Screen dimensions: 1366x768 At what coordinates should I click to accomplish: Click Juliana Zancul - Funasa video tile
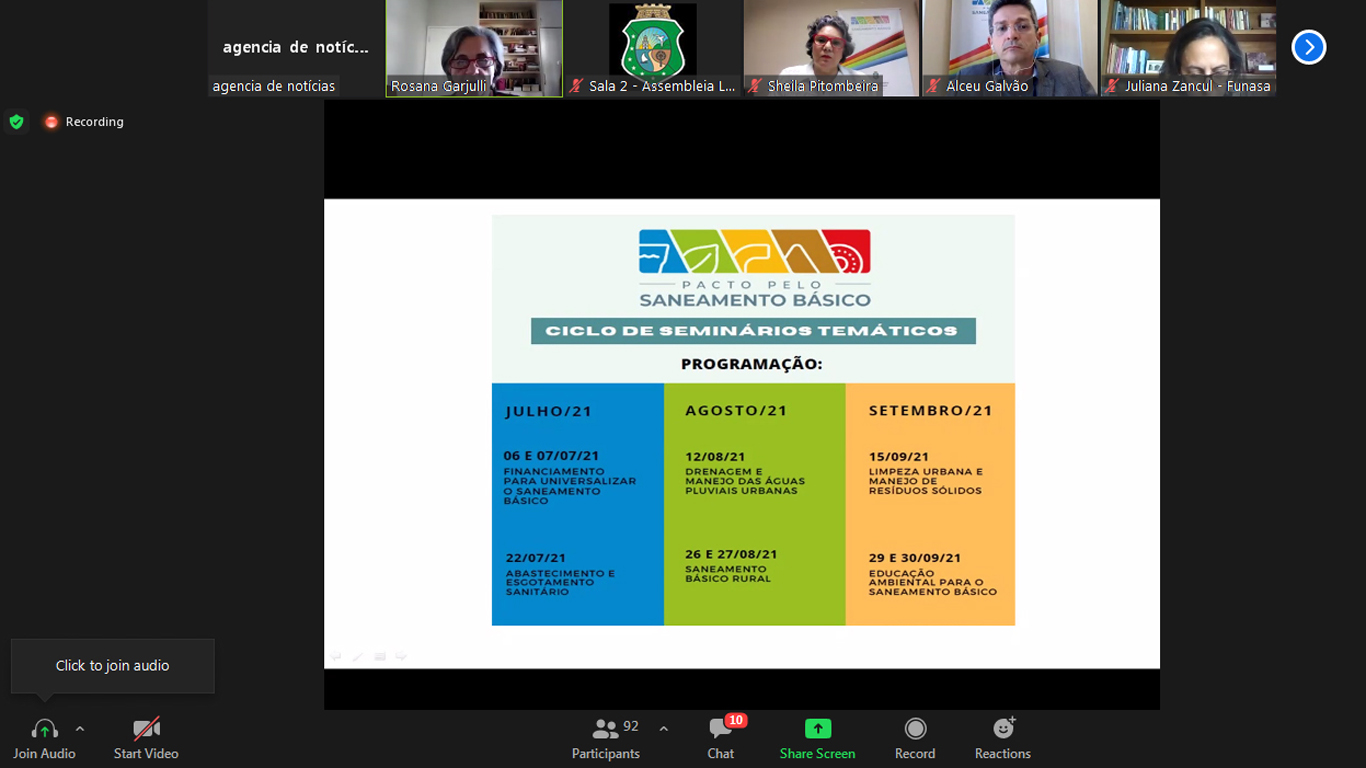pyautogui.click(x=1188, y=48)
